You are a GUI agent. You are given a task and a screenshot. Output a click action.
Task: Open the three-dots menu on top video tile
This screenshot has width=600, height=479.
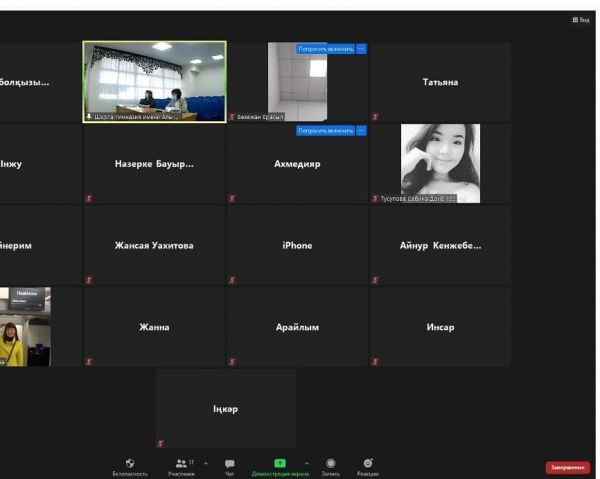(361, 48)
